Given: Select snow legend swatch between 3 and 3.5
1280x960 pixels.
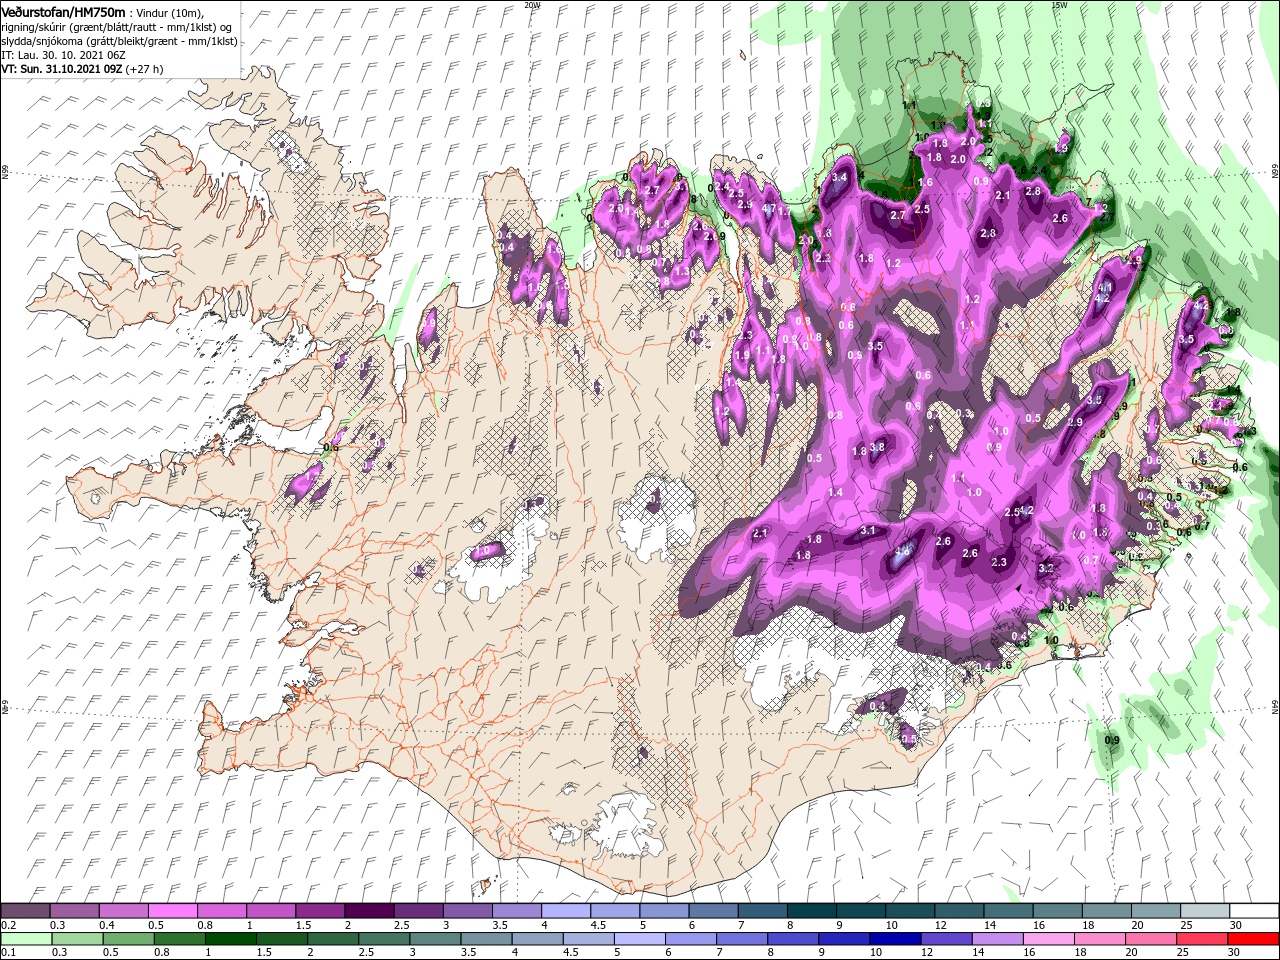Looking at the screenshot, I should click(467, 911).
